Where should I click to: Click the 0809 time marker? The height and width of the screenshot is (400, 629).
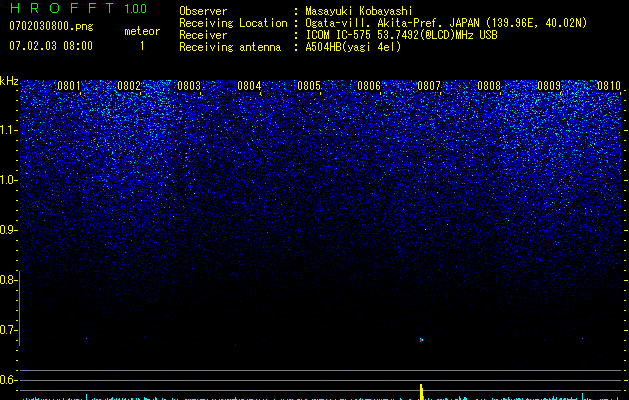549,86
